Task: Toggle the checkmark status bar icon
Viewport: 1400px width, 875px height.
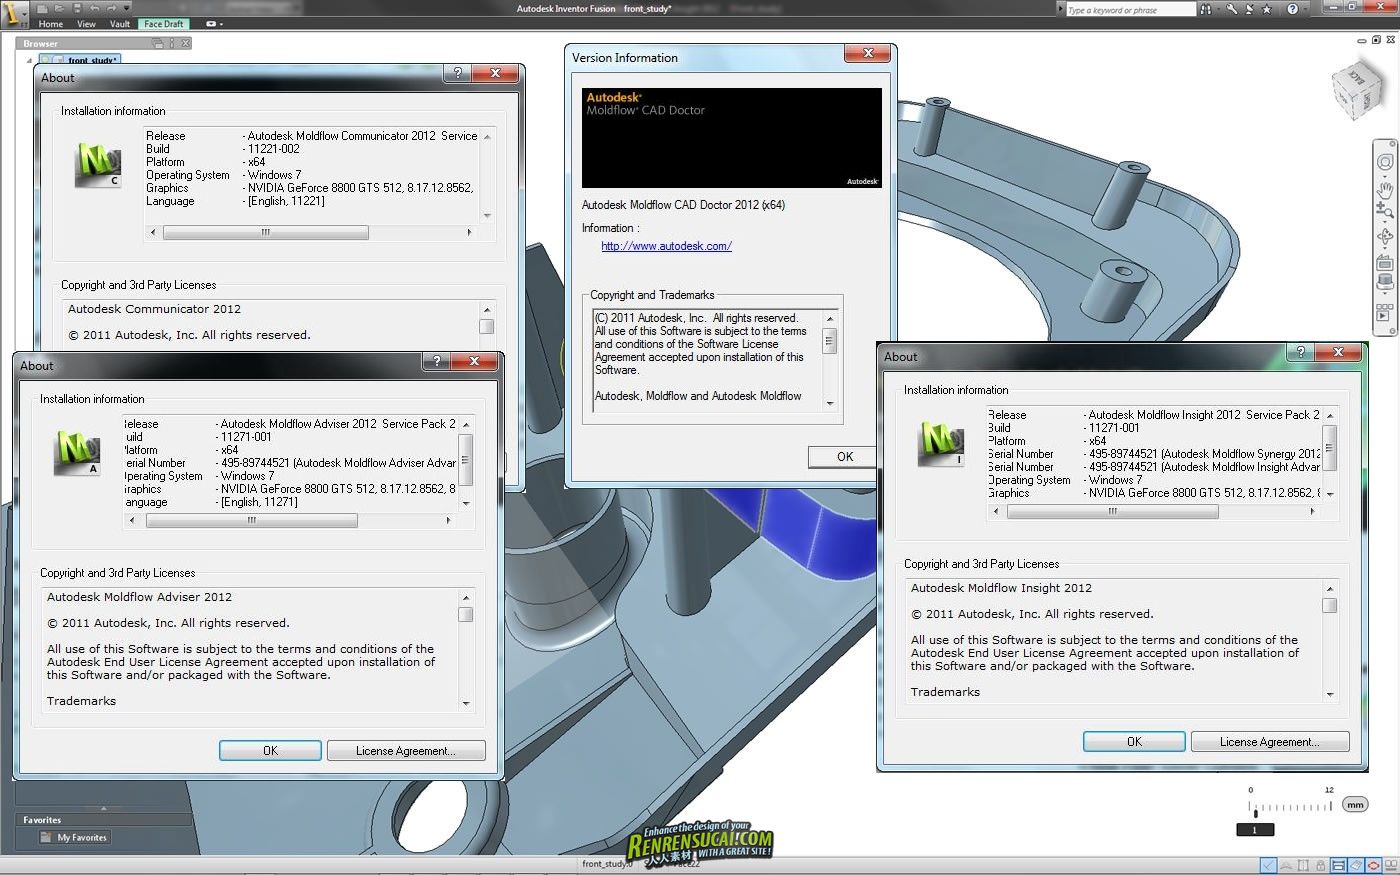Action: [x=1268, y=865]
